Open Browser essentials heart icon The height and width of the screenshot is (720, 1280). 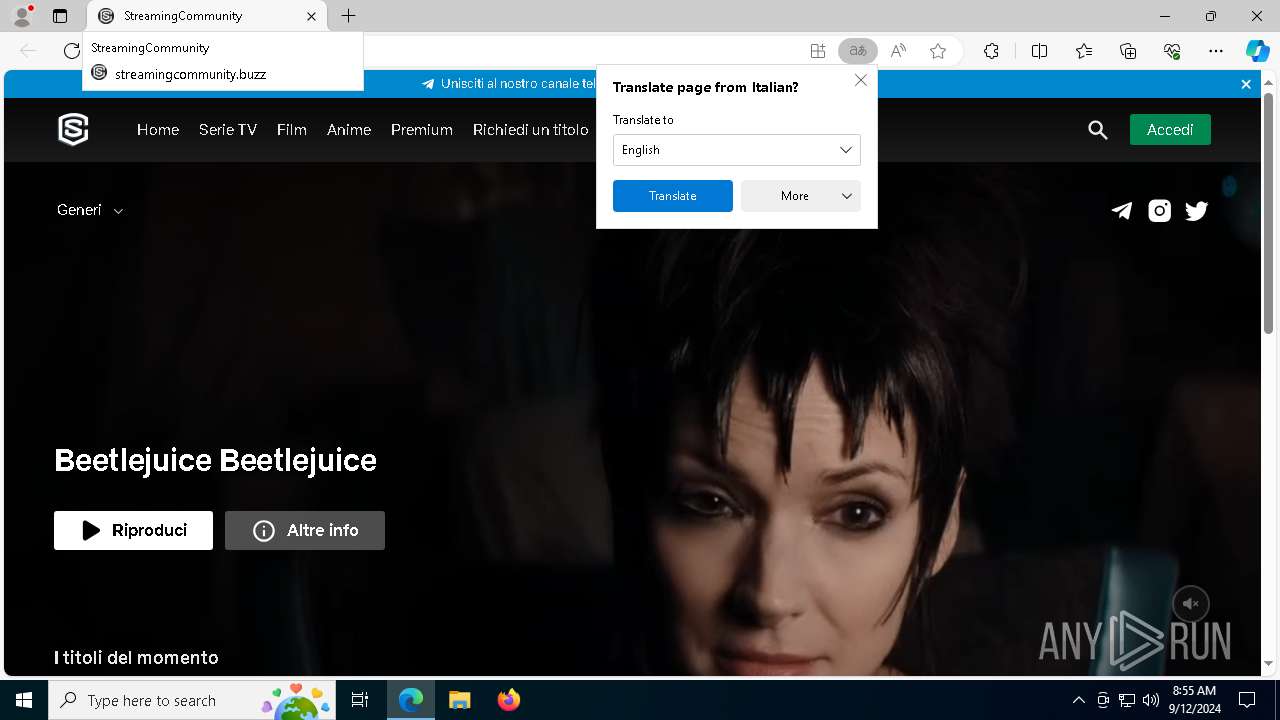[x=1172, y=51]
